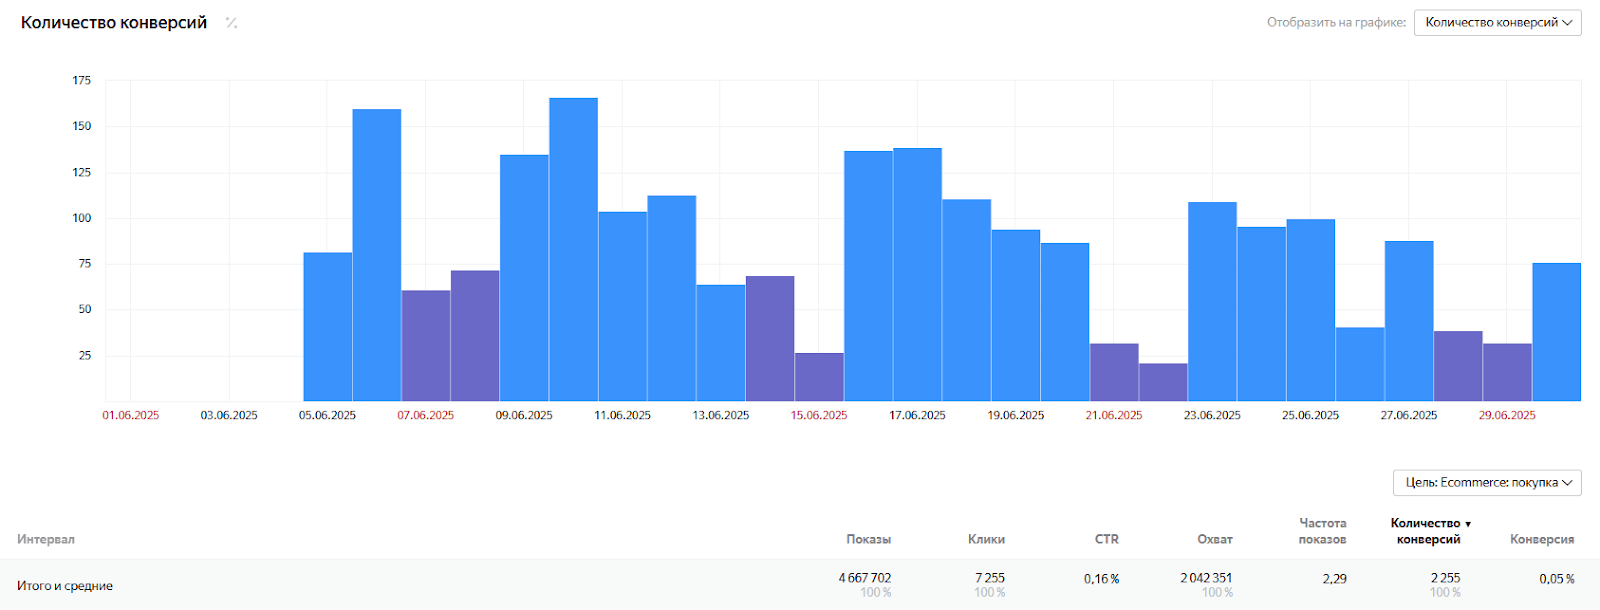
Task: Select the chart bar for 19.06.2025
Action: tap(1016, 316)
